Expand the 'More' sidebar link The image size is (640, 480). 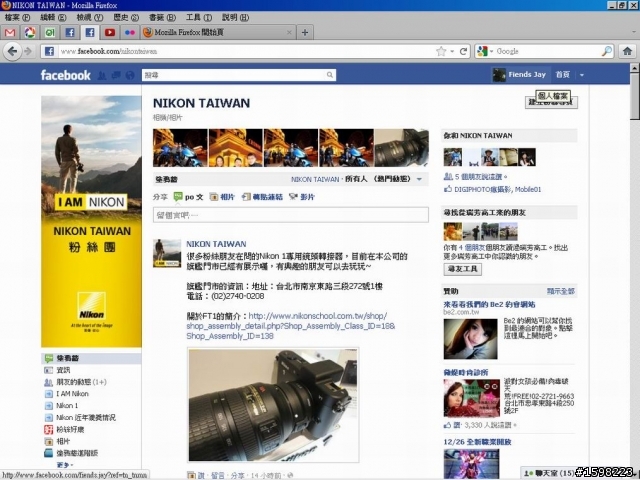65,465
